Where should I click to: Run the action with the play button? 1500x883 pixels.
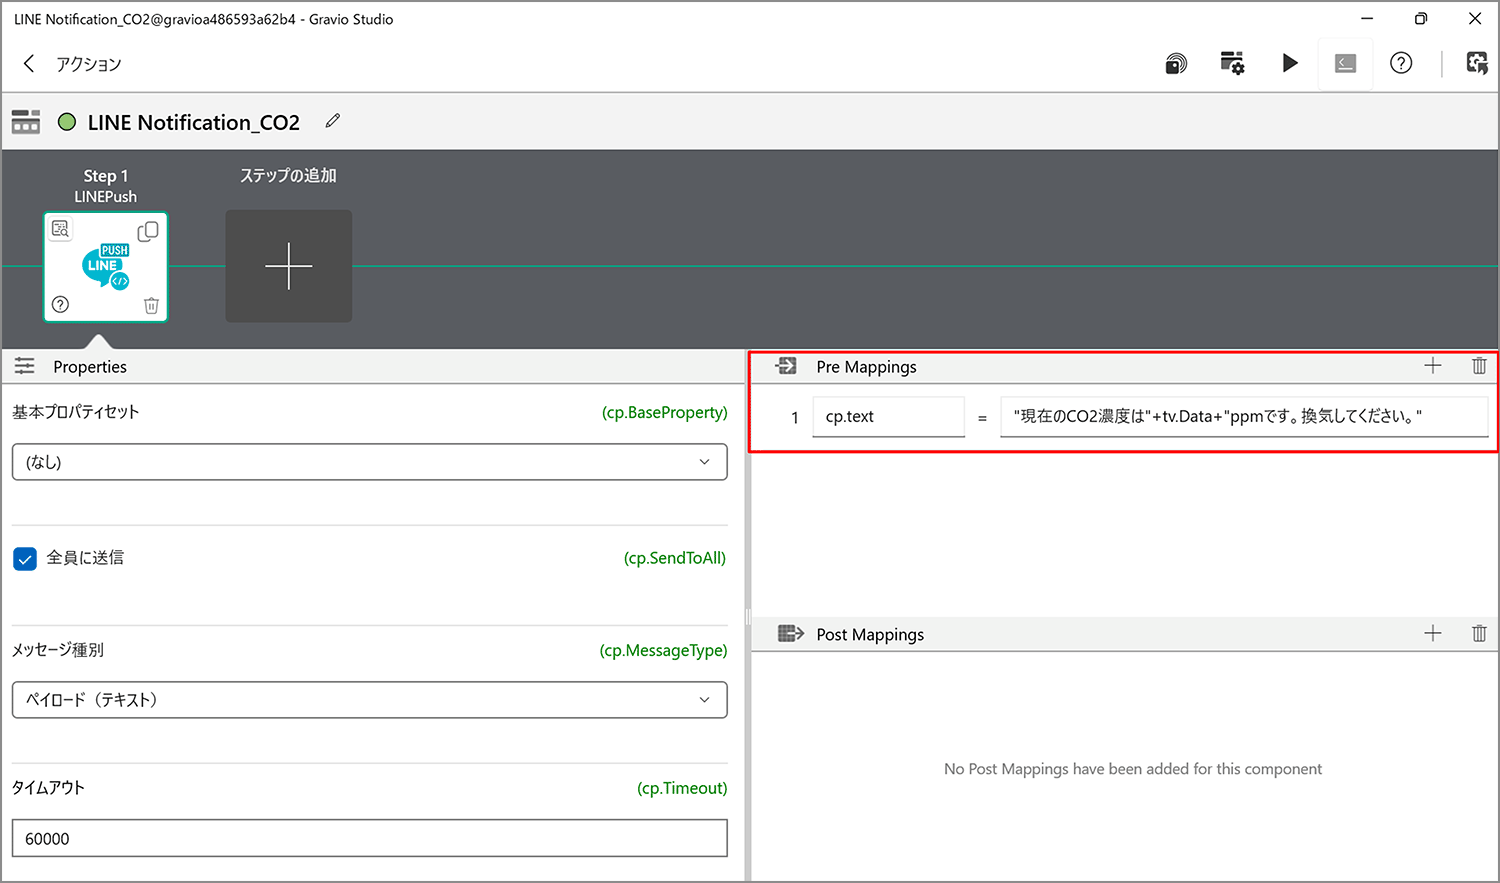coord(1290,63)
